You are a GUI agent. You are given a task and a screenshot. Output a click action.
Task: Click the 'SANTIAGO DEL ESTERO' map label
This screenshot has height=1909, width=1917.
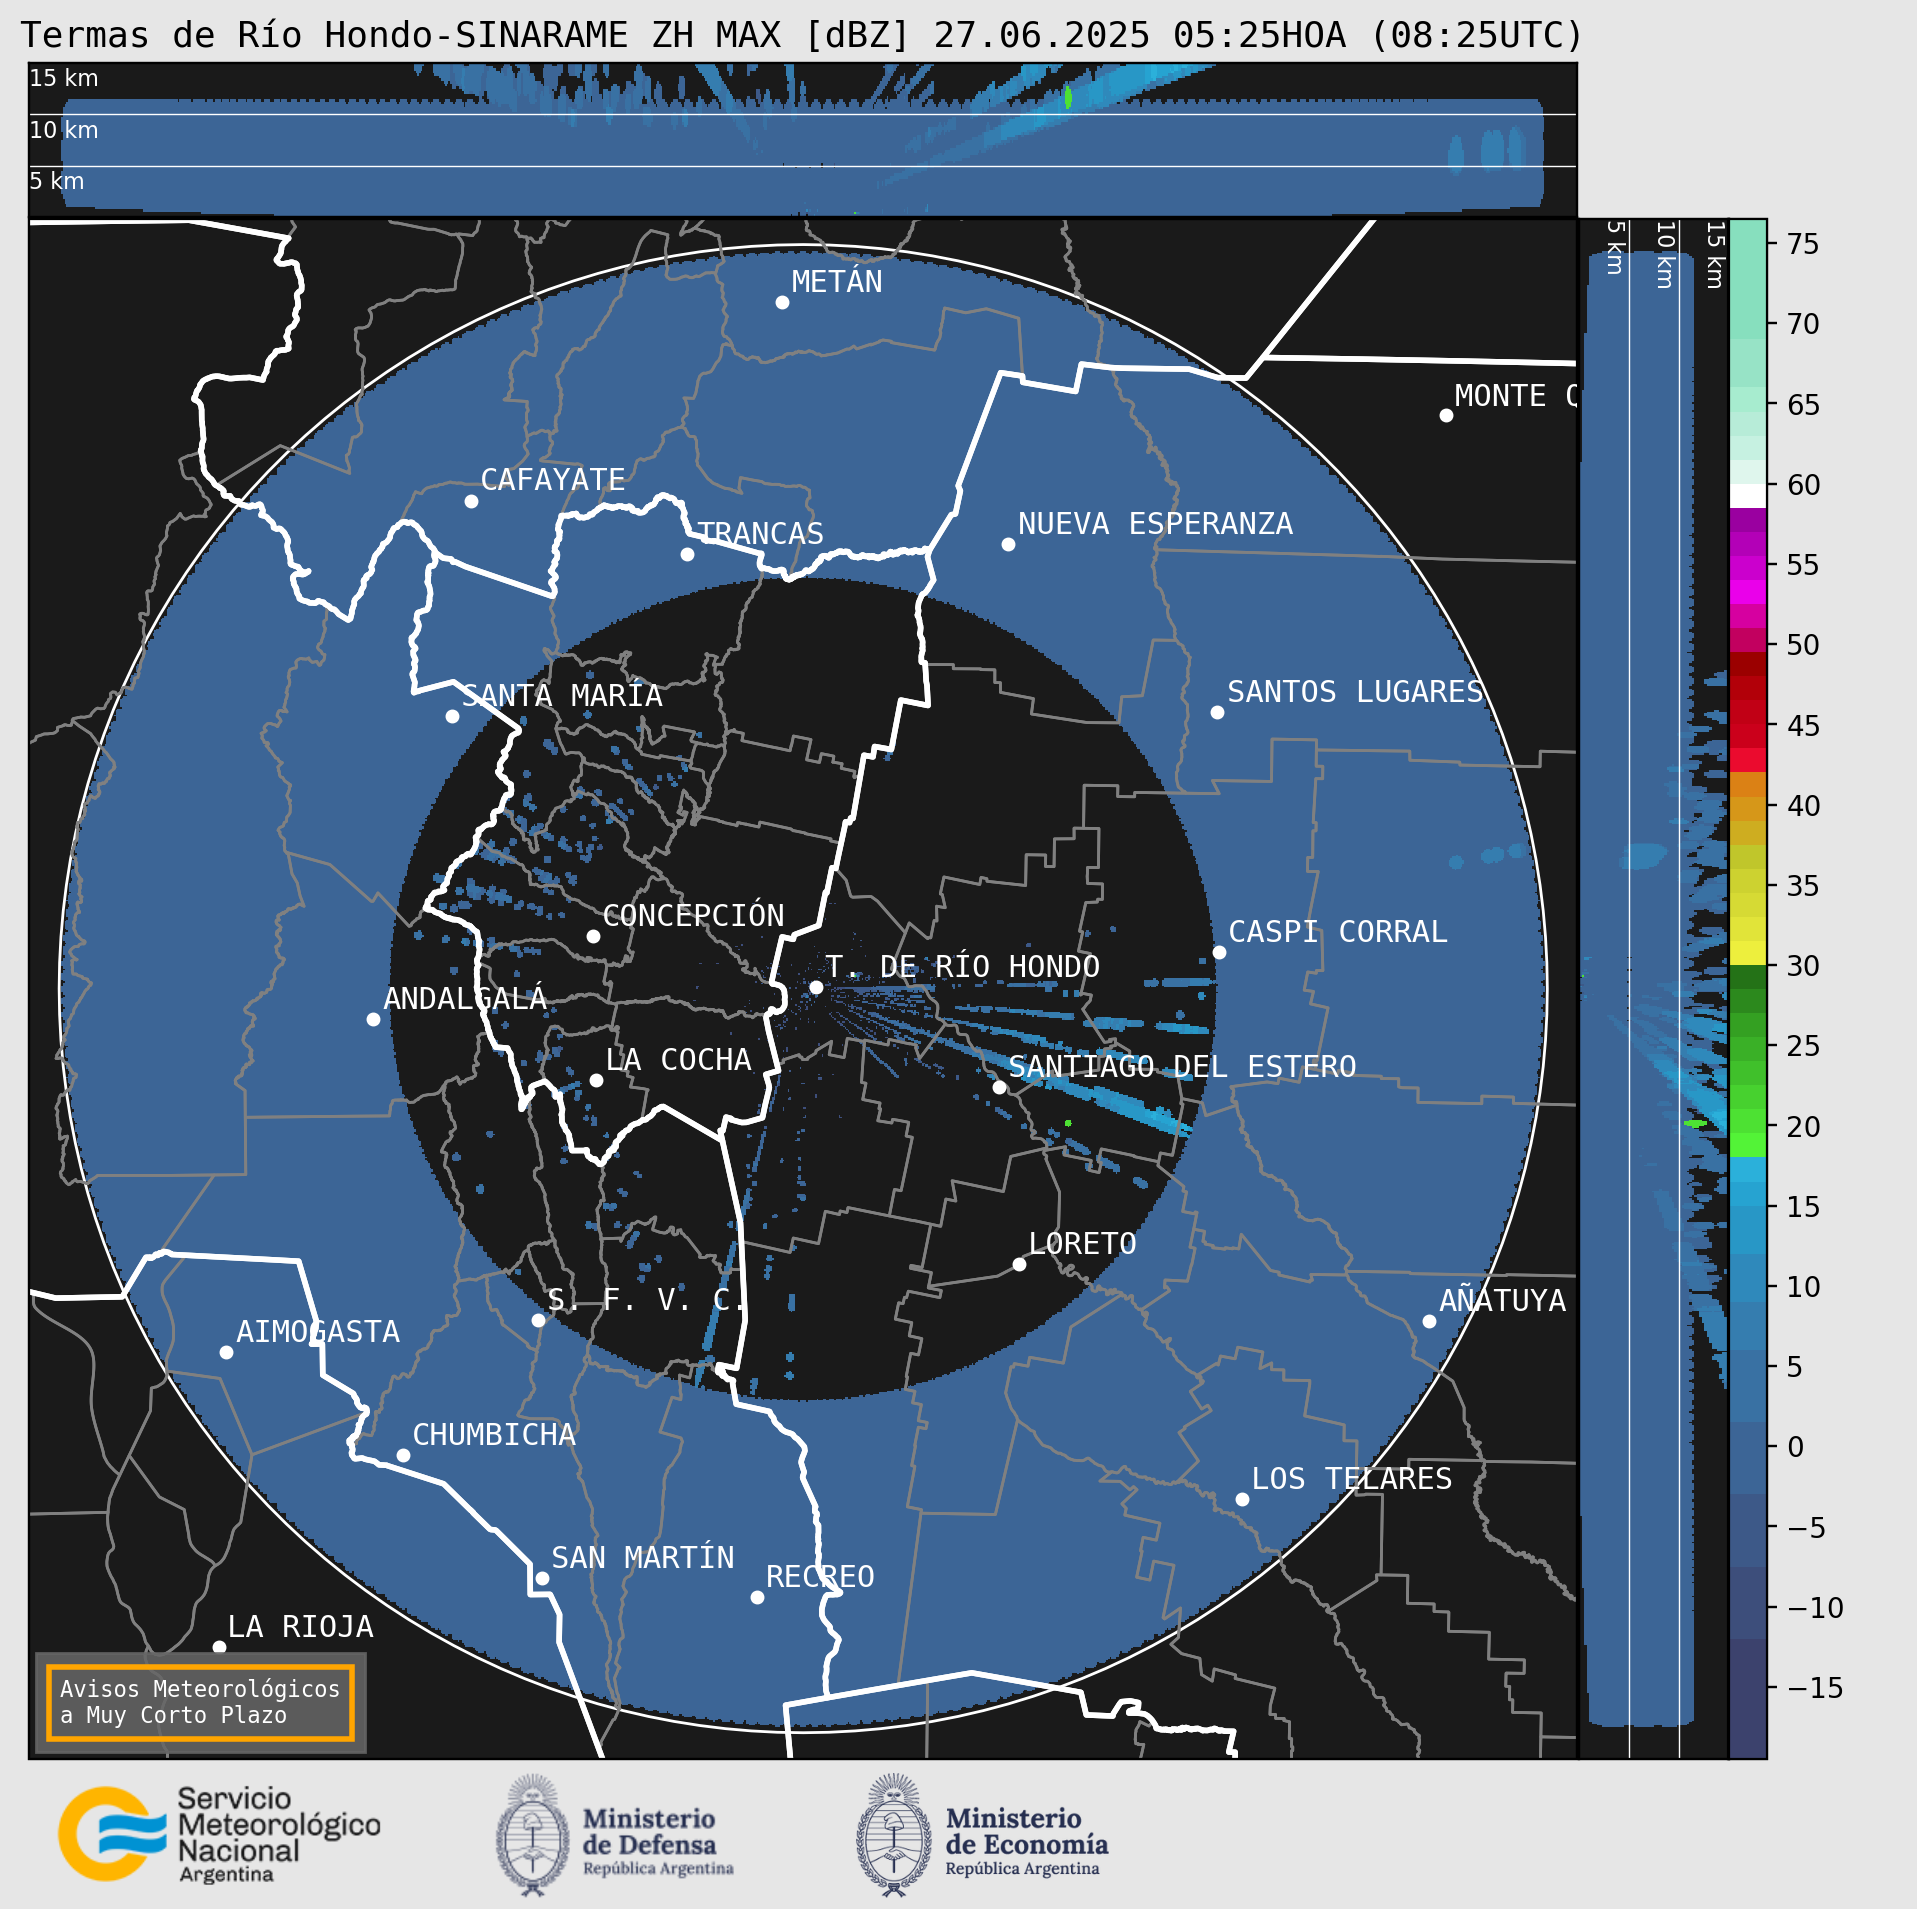click(x=1182, y=1067)
